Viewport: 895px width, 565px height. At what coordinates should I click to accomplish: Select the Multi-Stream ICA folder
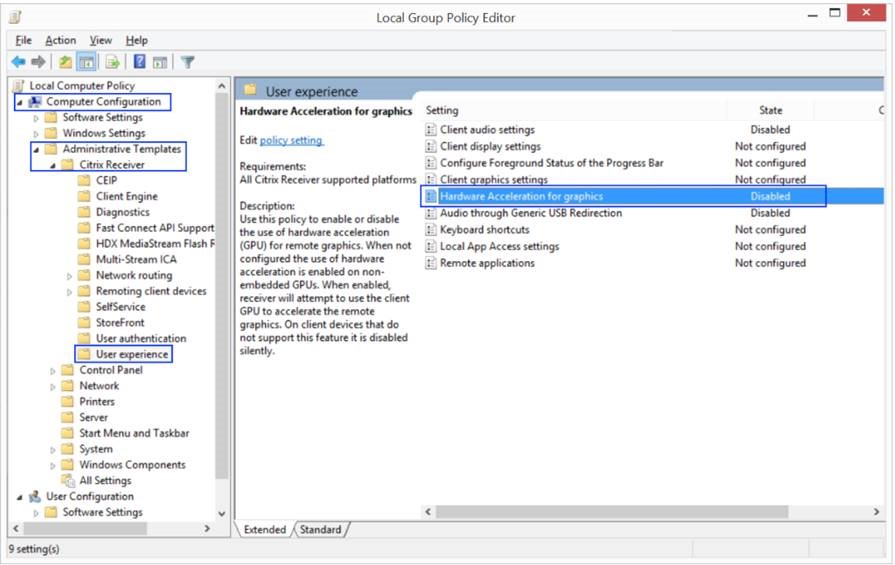click(x=136, y=260)
